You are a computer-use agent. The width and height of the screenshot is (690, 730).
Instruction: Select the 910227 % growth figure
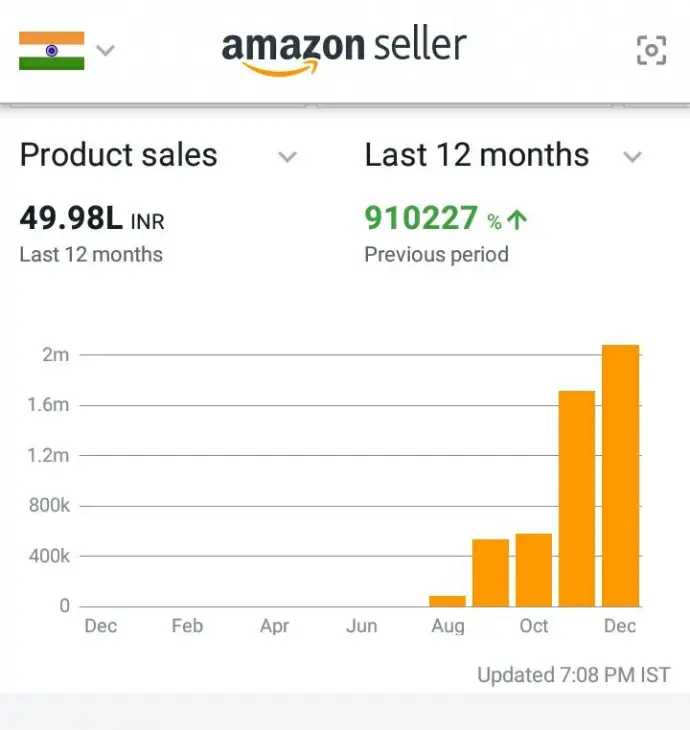tap(433, 218)
